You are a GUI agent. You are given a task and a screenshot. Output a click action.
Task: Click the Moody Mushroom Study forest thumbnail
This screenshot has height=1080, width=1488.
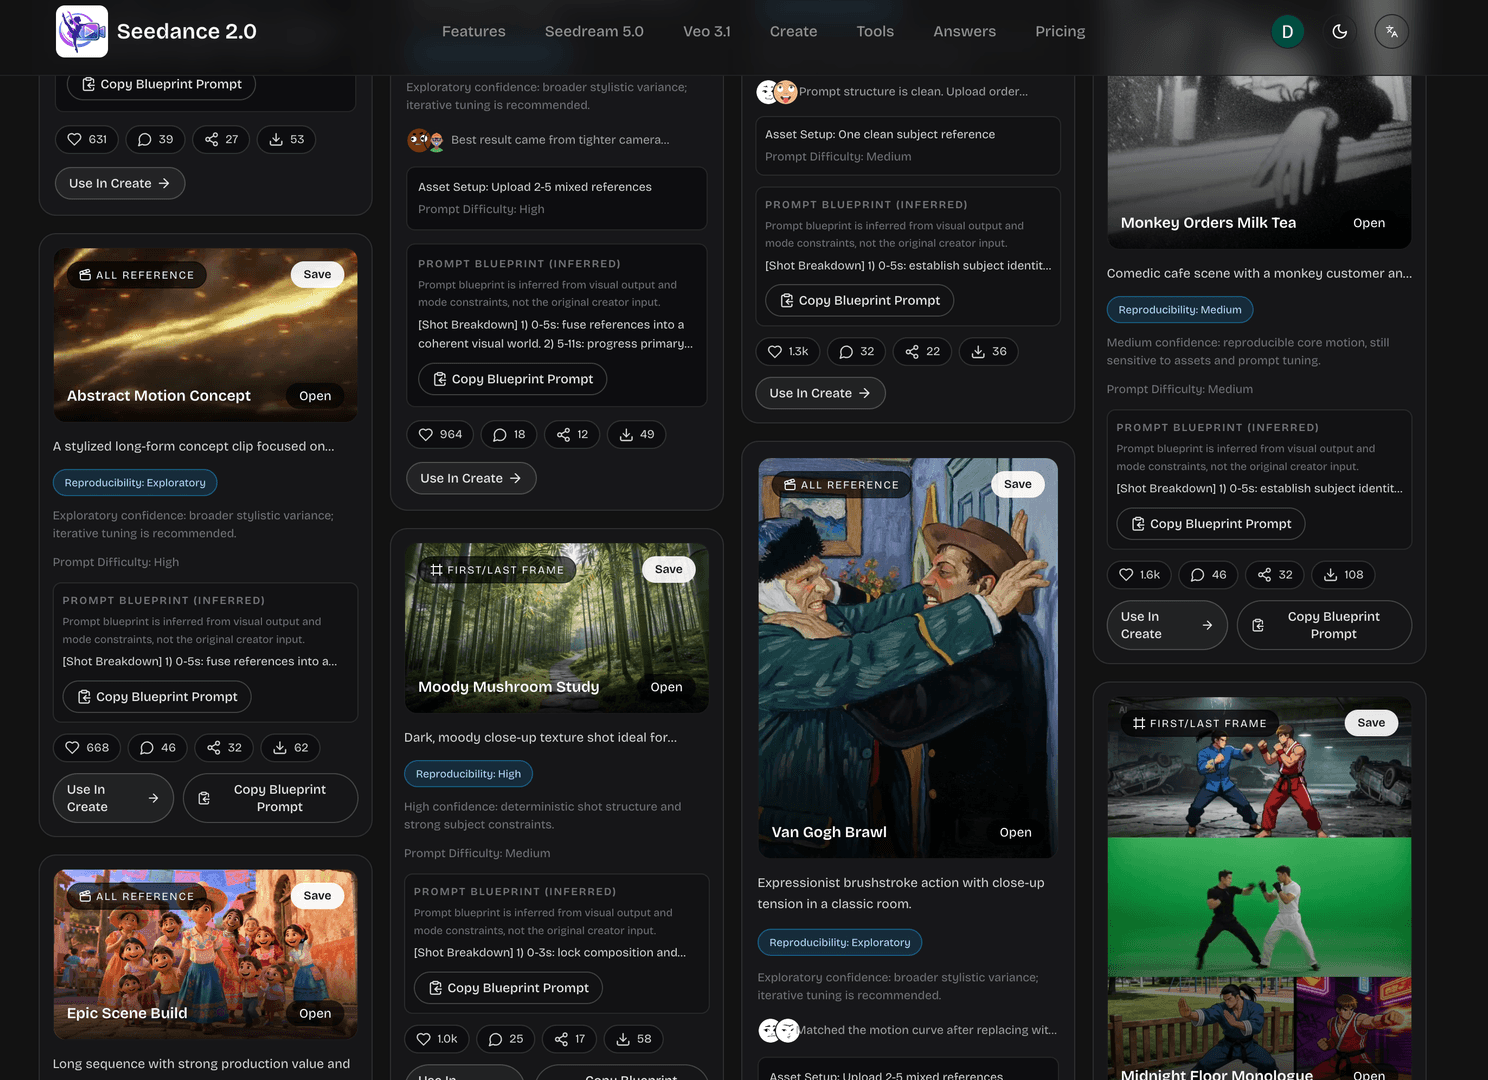(x=557, y=628)
